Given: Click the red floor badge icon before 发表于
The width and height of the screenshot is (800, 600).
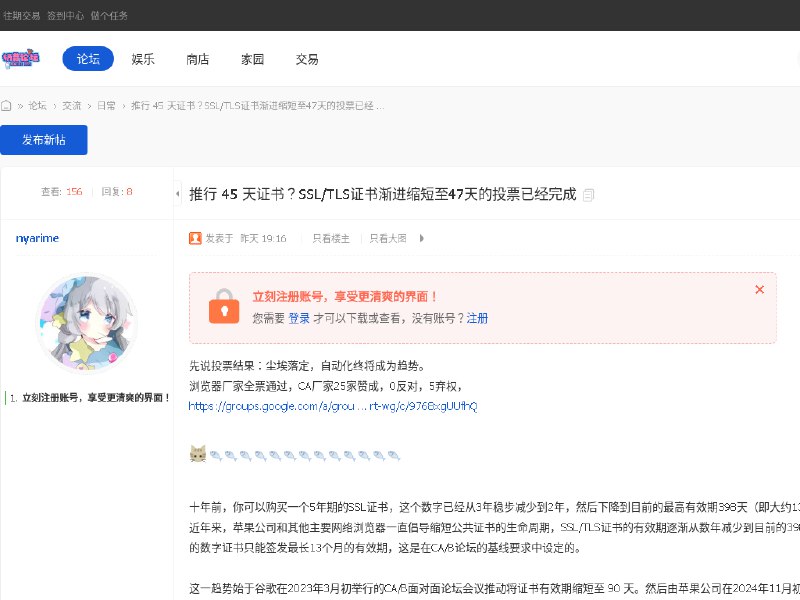Looking at the screenshot, I should [196, 238].
